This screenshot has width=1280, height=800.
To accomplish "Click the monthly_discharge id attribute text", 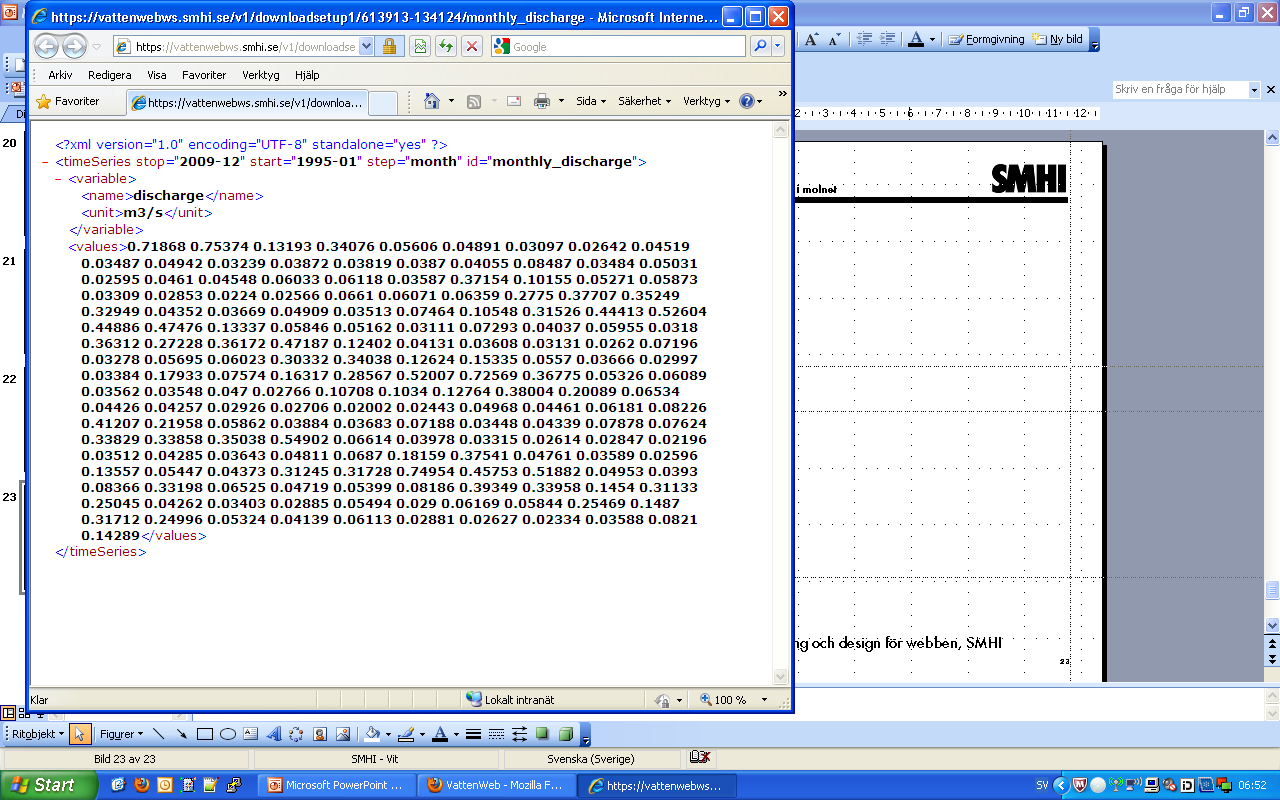I will point(562,161).
